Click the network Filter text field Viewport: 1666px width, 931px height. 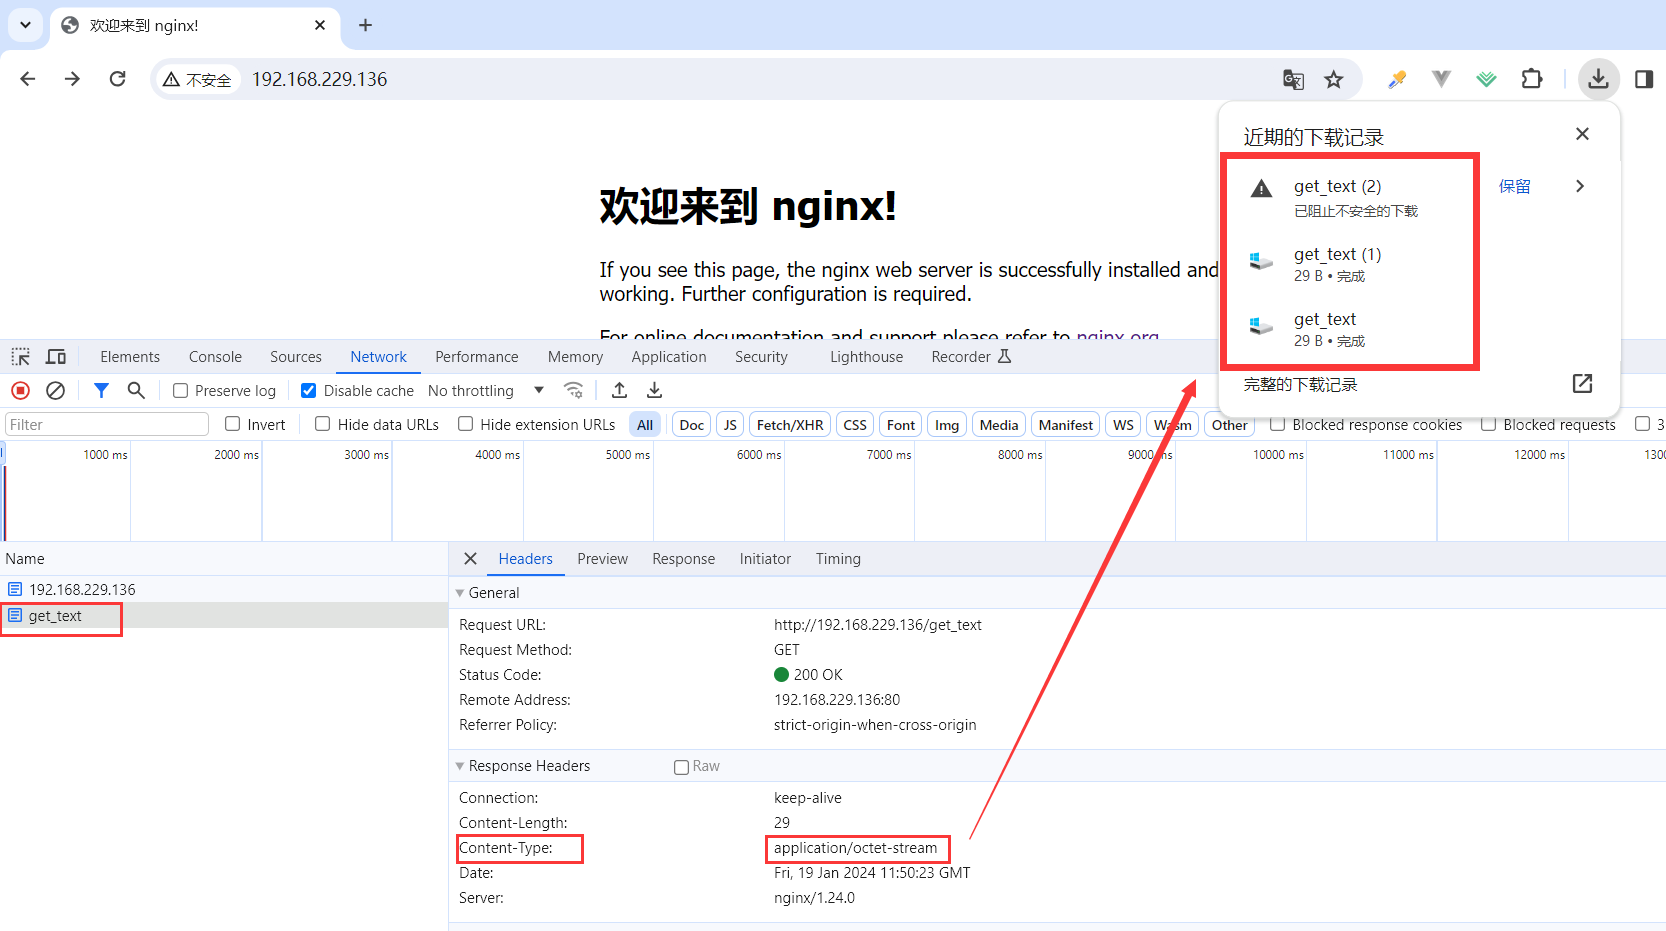(x=107, y=425)
